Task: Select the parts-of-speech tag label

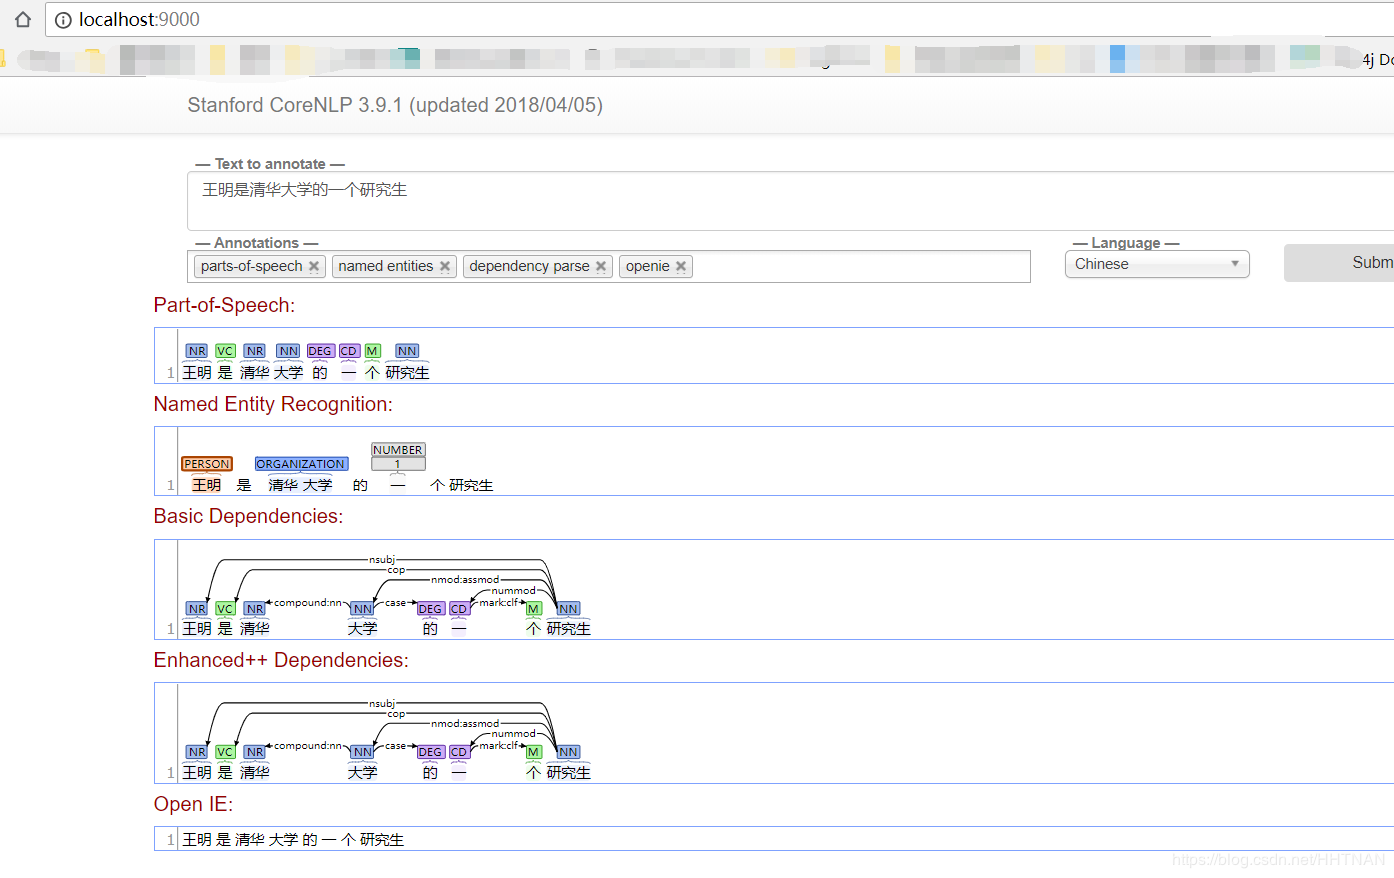Action: [251, 266]
